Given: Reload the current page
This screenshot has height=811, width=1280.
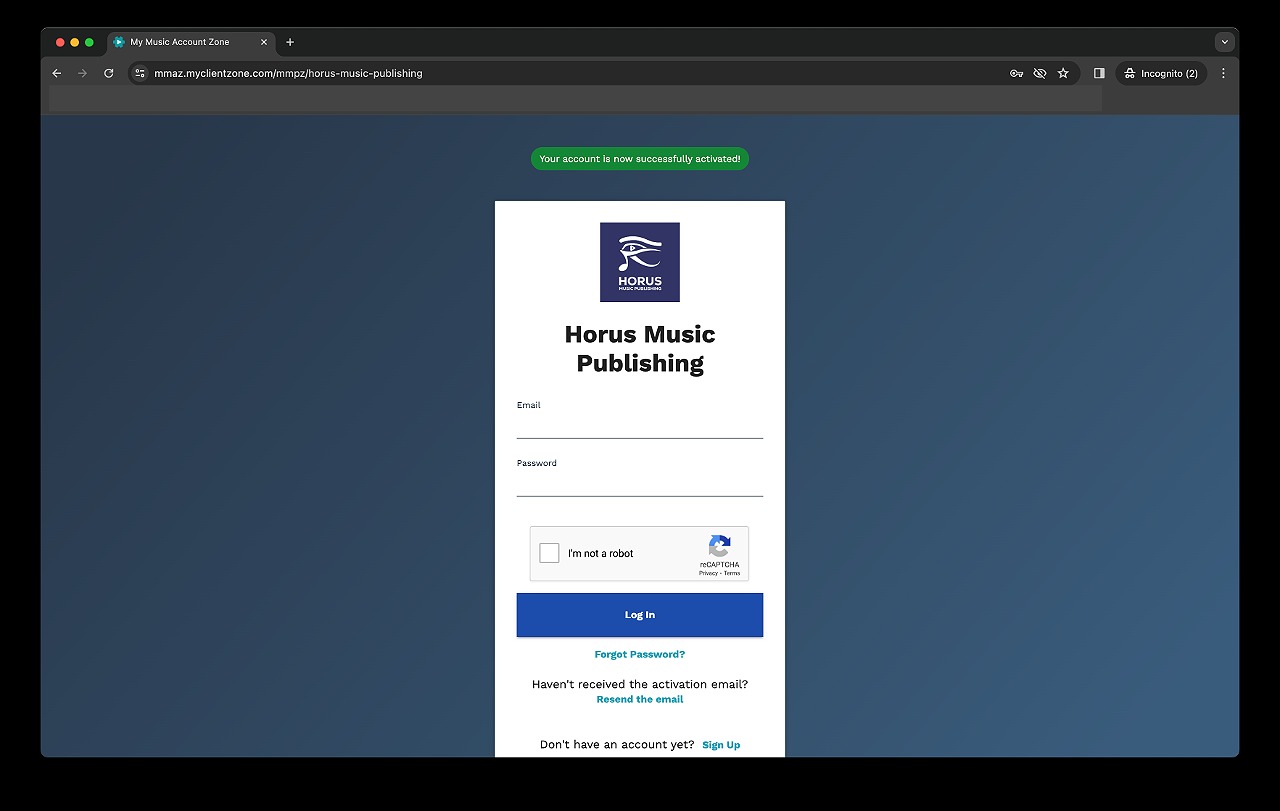Looking at the screenshot, I should click(109, 73).
